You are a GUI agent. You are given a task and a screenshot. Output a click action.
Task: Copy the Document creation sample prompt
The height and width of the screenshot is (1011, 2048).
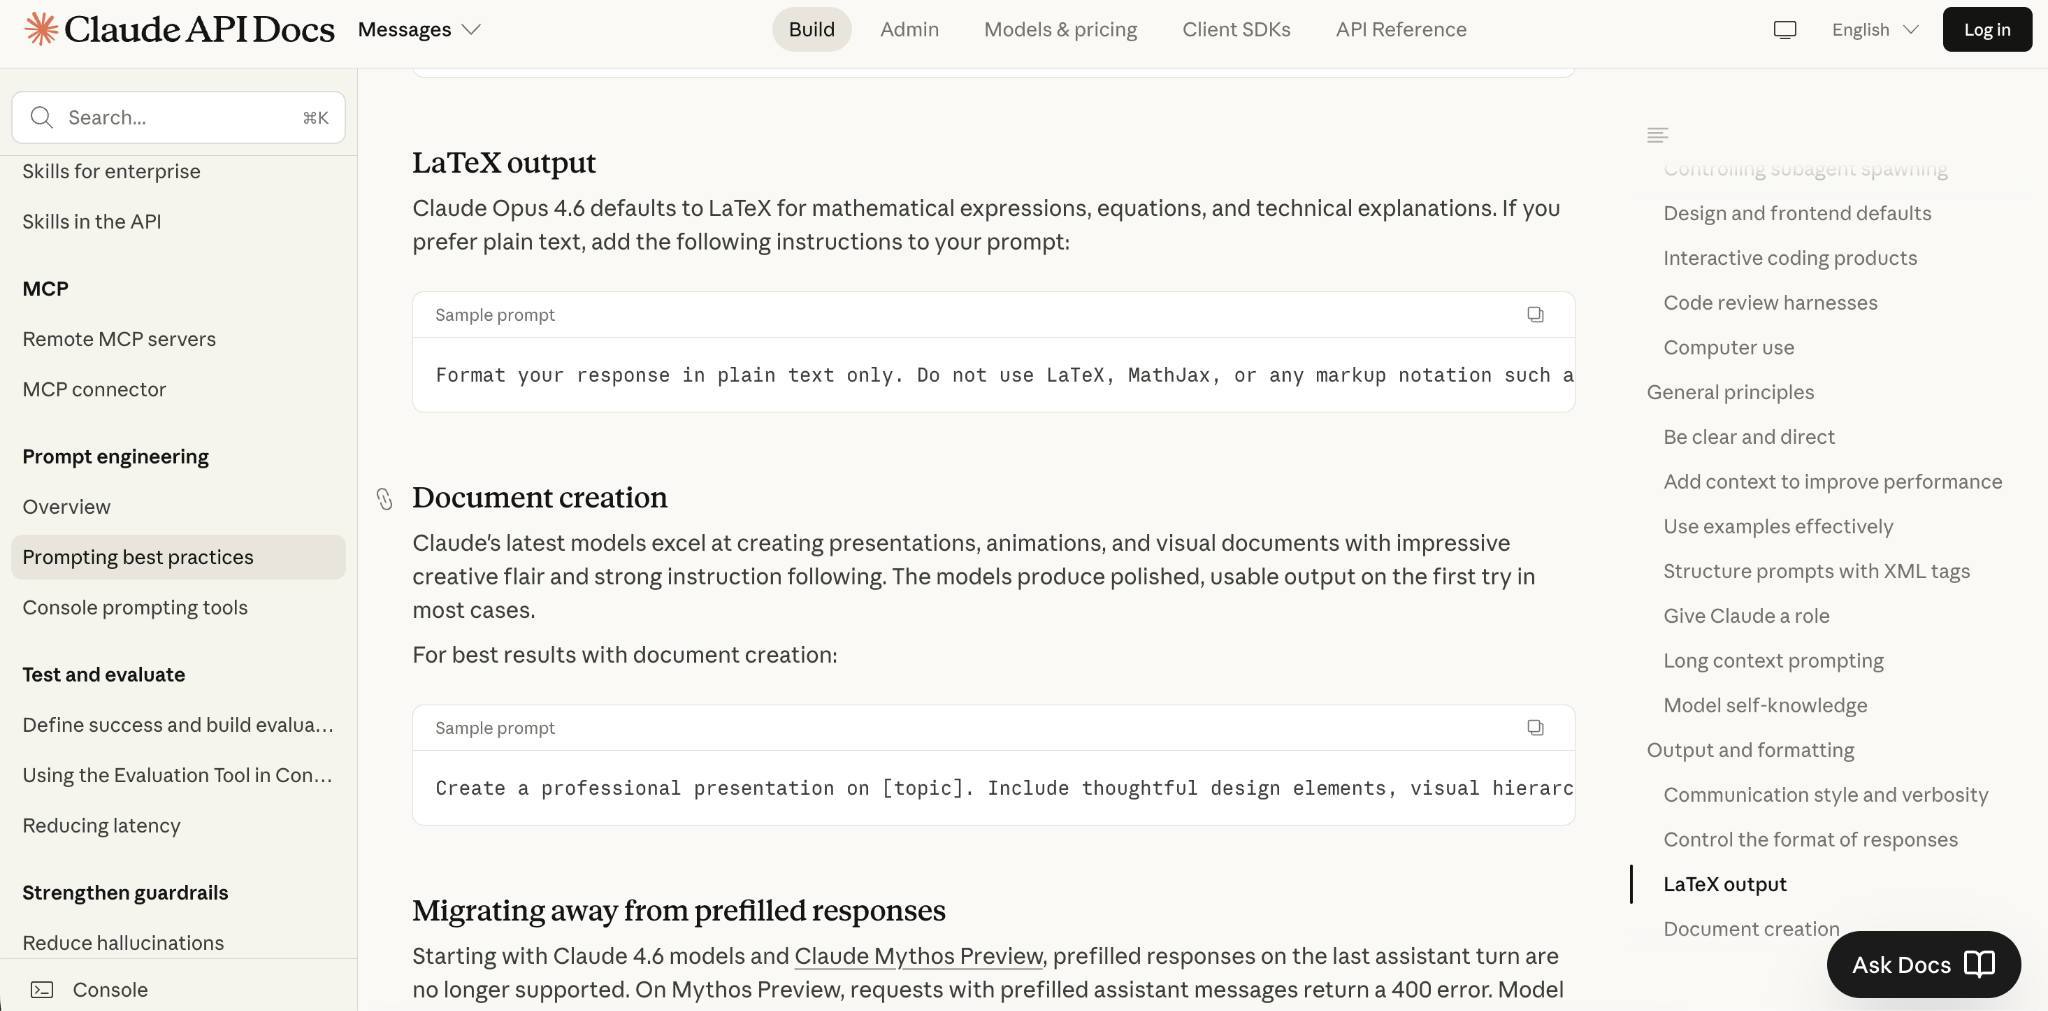[1535, 728]
